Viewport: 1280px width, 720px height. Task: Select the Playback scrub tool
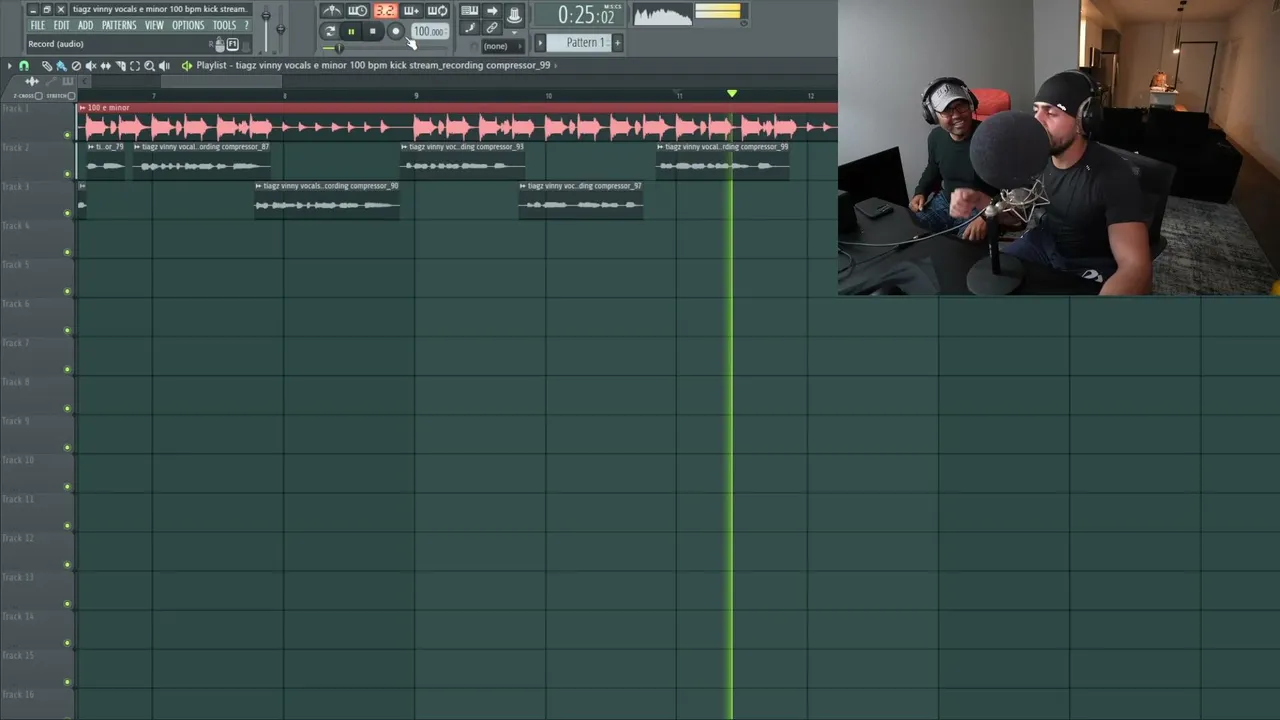pos(164,66)
